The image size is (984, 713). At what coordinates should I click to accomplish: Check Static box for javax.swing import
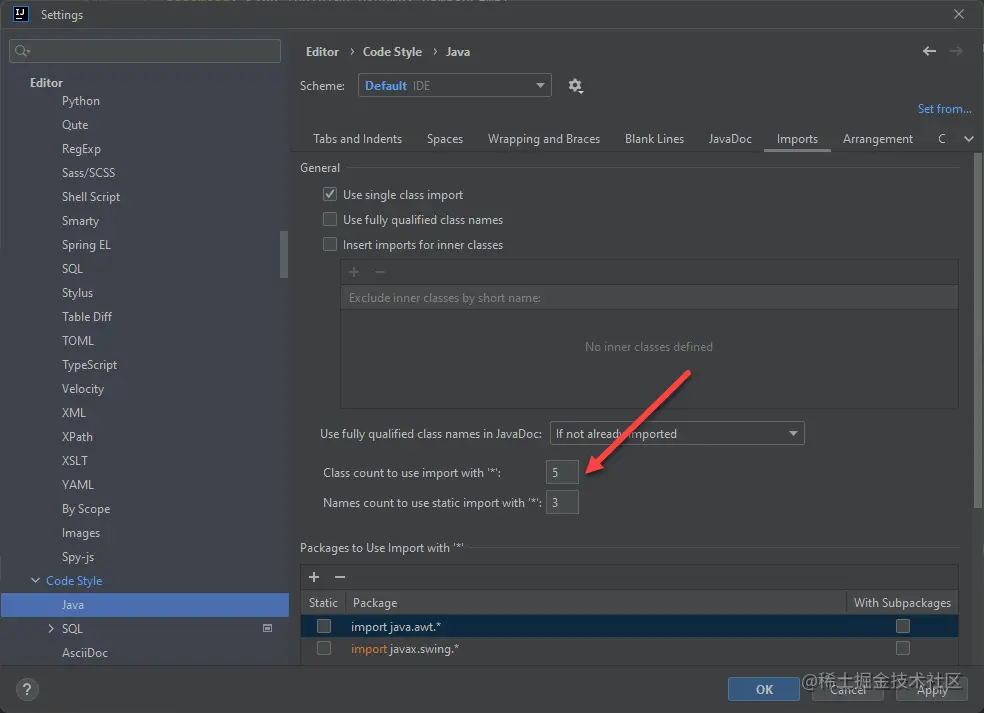324,648
